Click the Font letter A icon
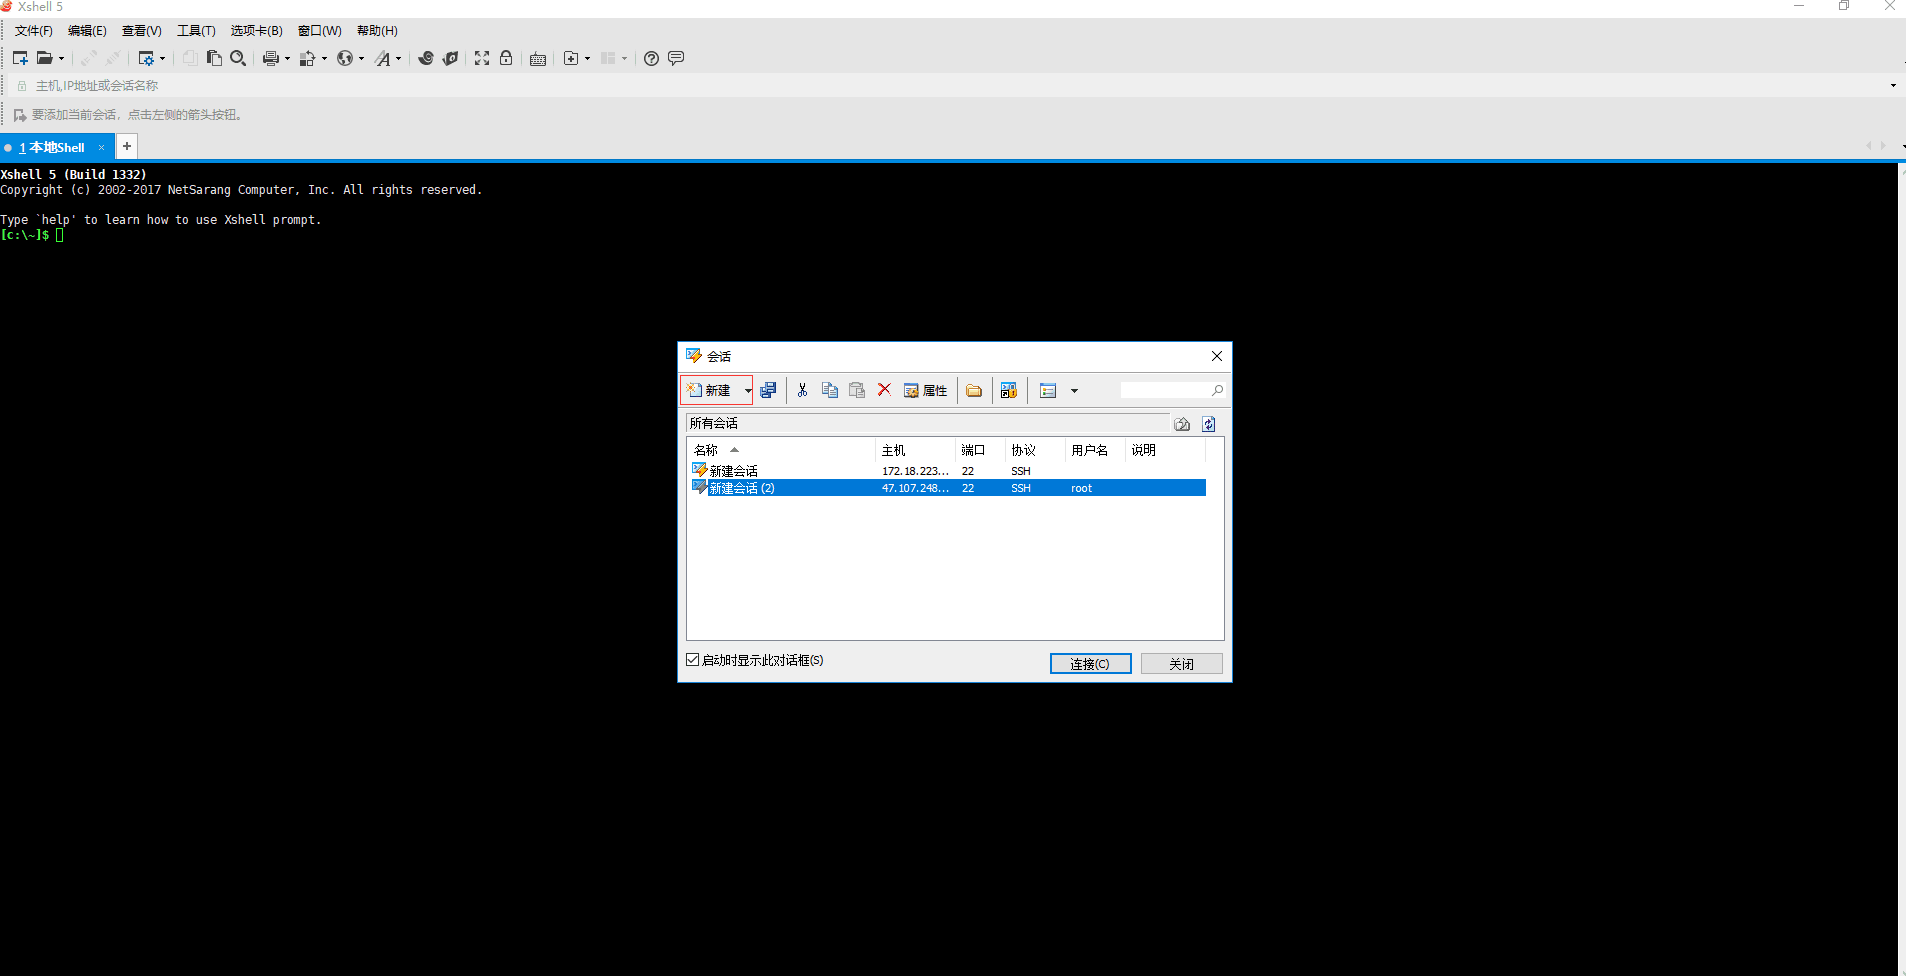 point(383,58)
